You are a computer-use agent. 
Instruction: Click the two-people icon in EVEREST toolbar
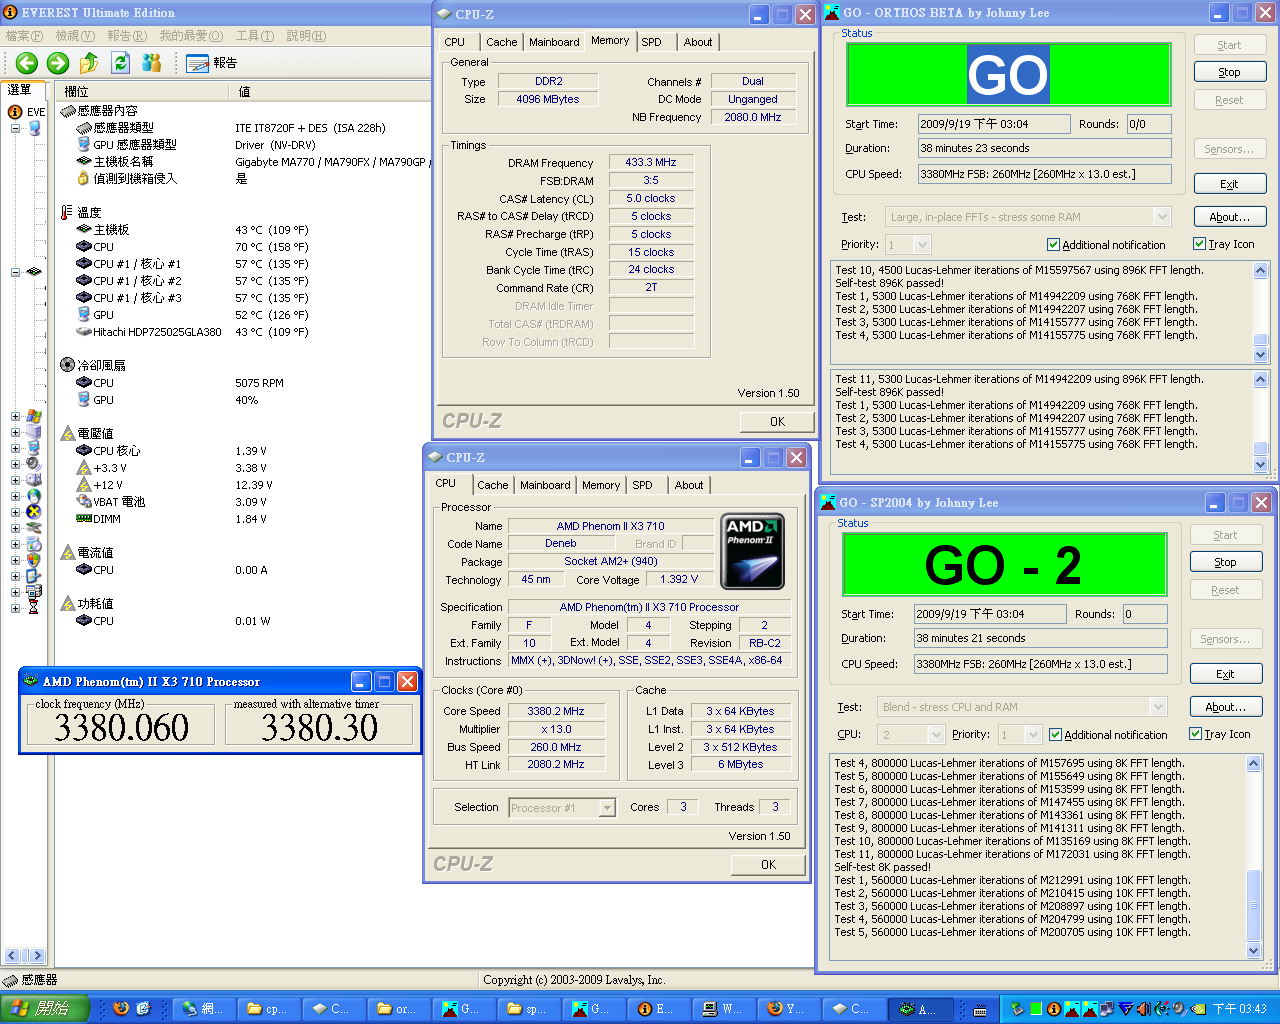(x=152, y=63)
